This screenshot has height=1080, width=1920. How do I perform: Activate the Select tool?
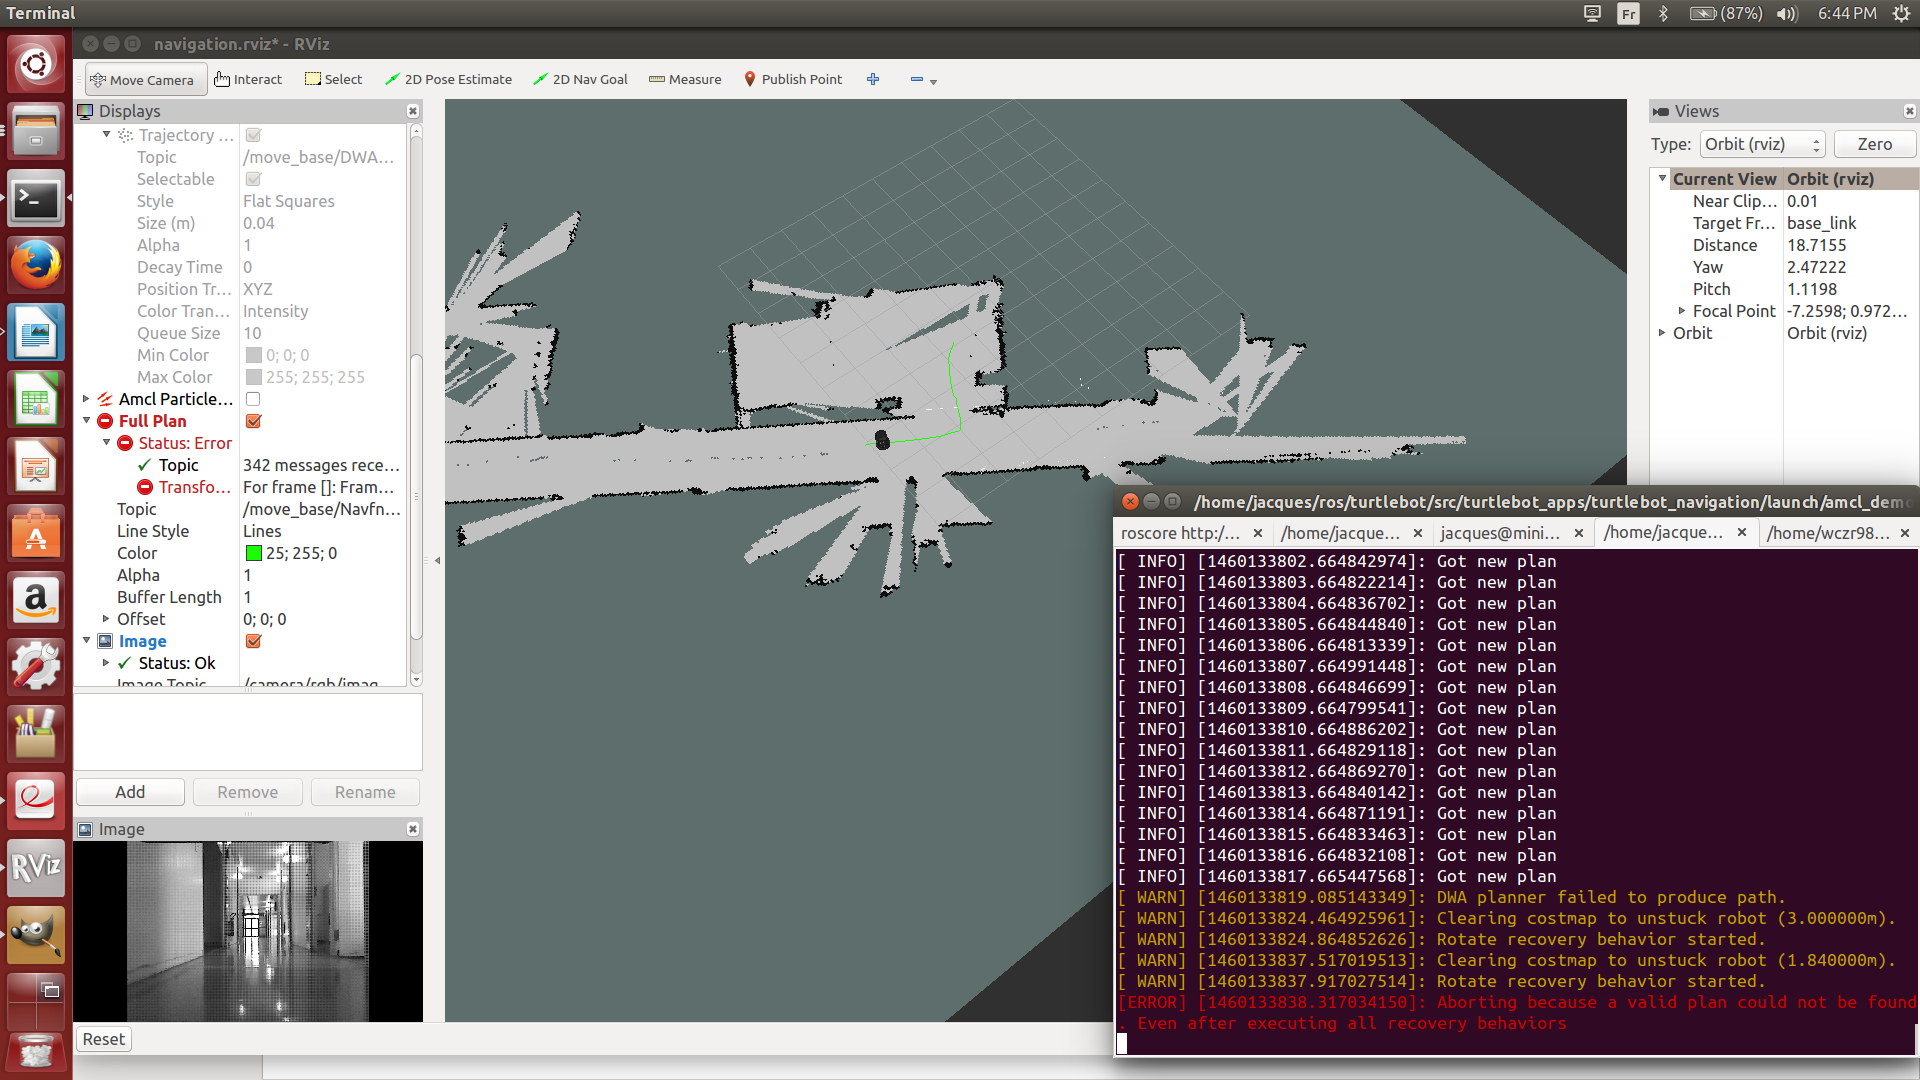tap(334, 80)
